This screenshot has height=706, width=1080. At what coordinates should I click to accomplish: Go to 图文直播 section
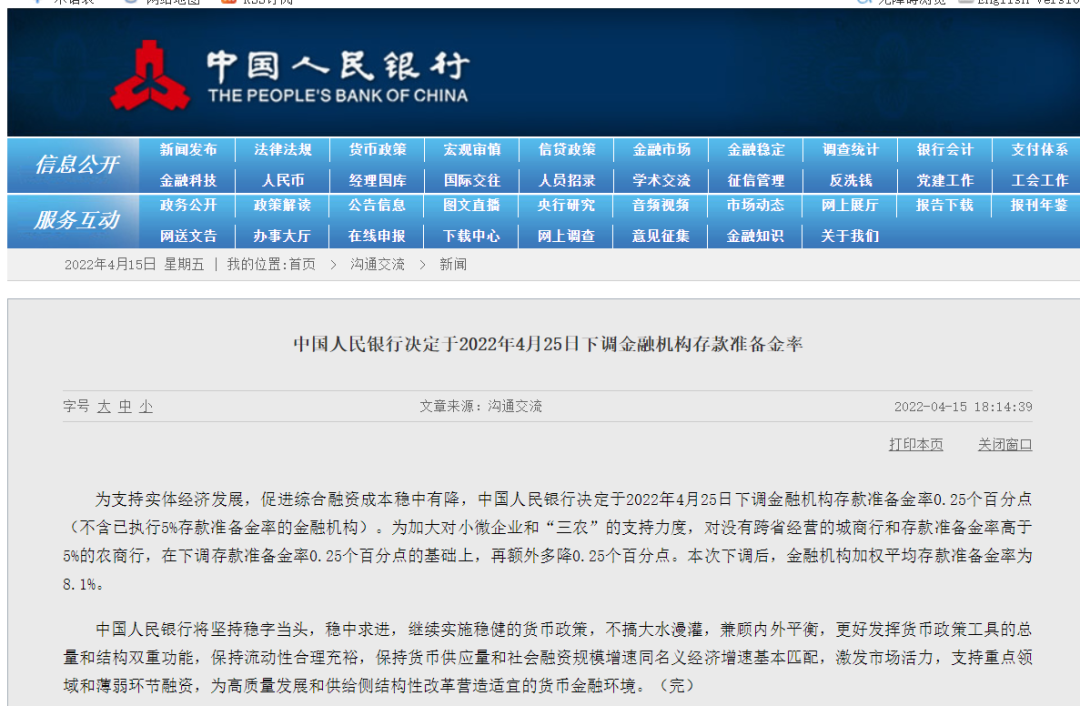471,205
